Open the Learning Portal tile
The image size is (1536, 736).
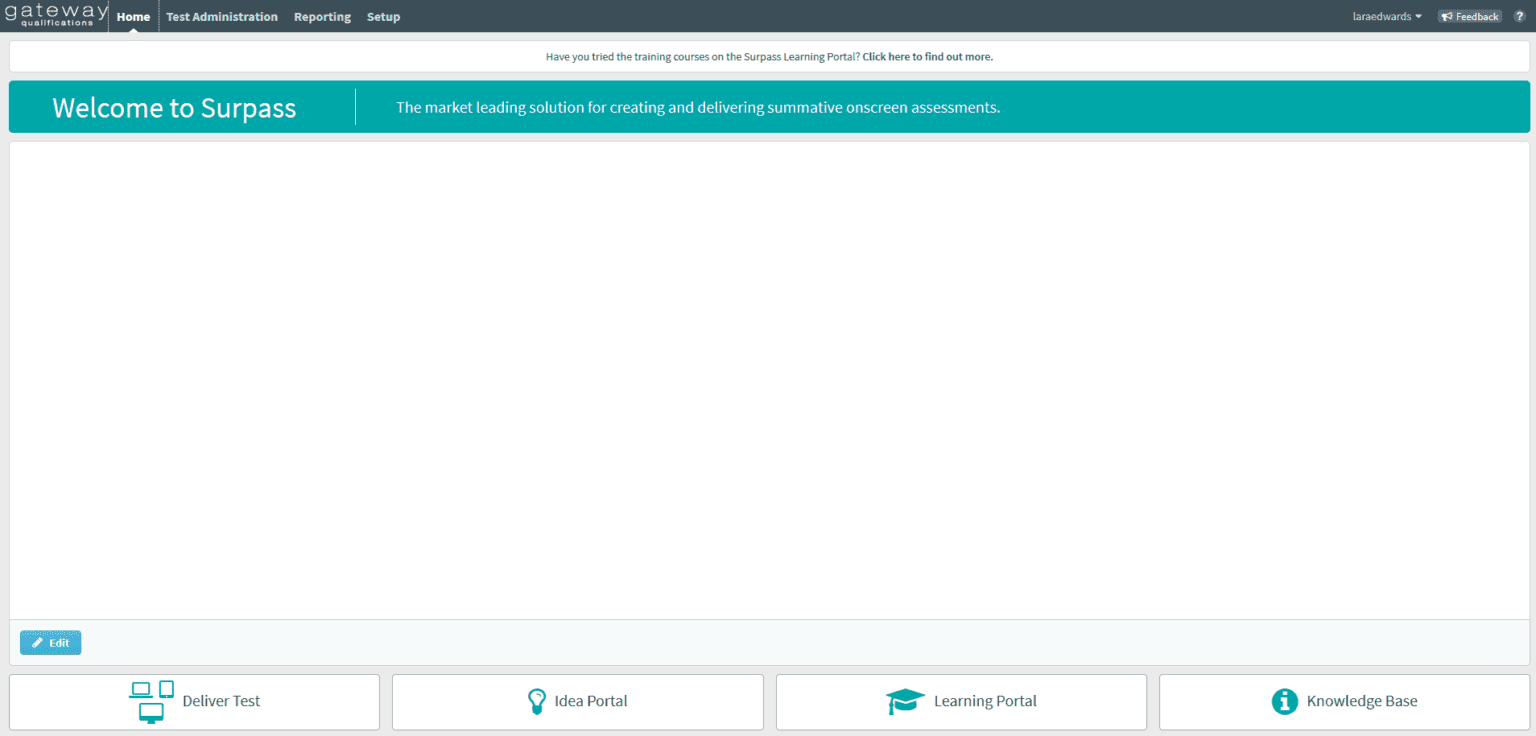960,701
